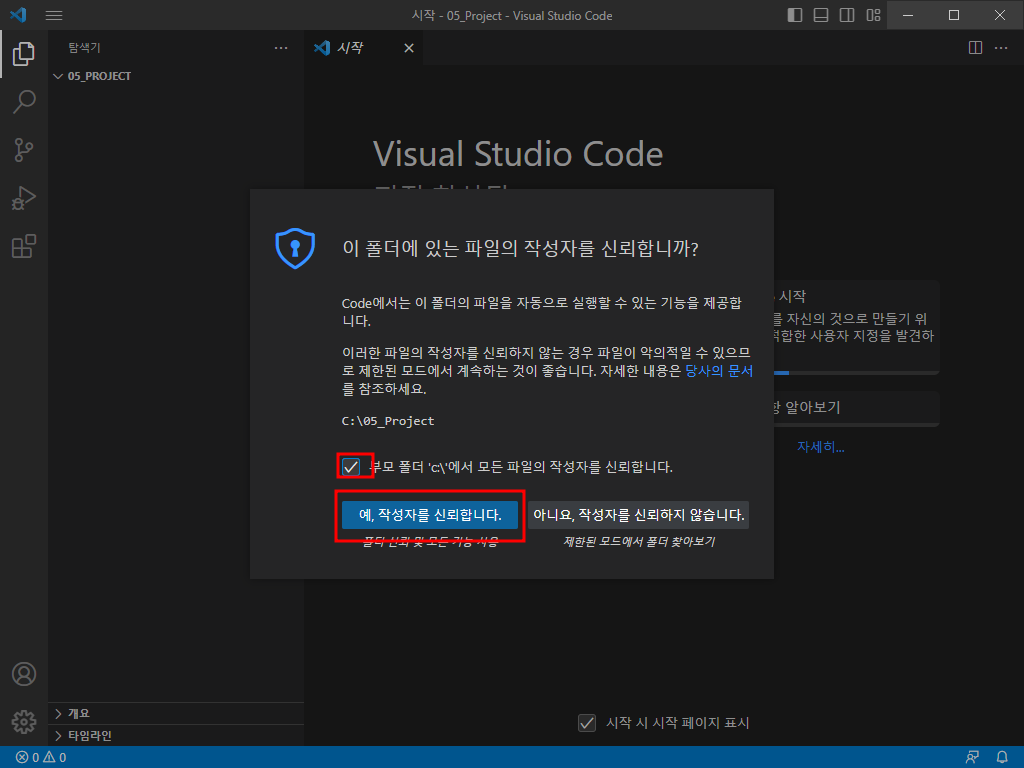Toggle trust parent folder 'c:\' checkbox
Screen dimensions: 1024x768
(351, 467)
